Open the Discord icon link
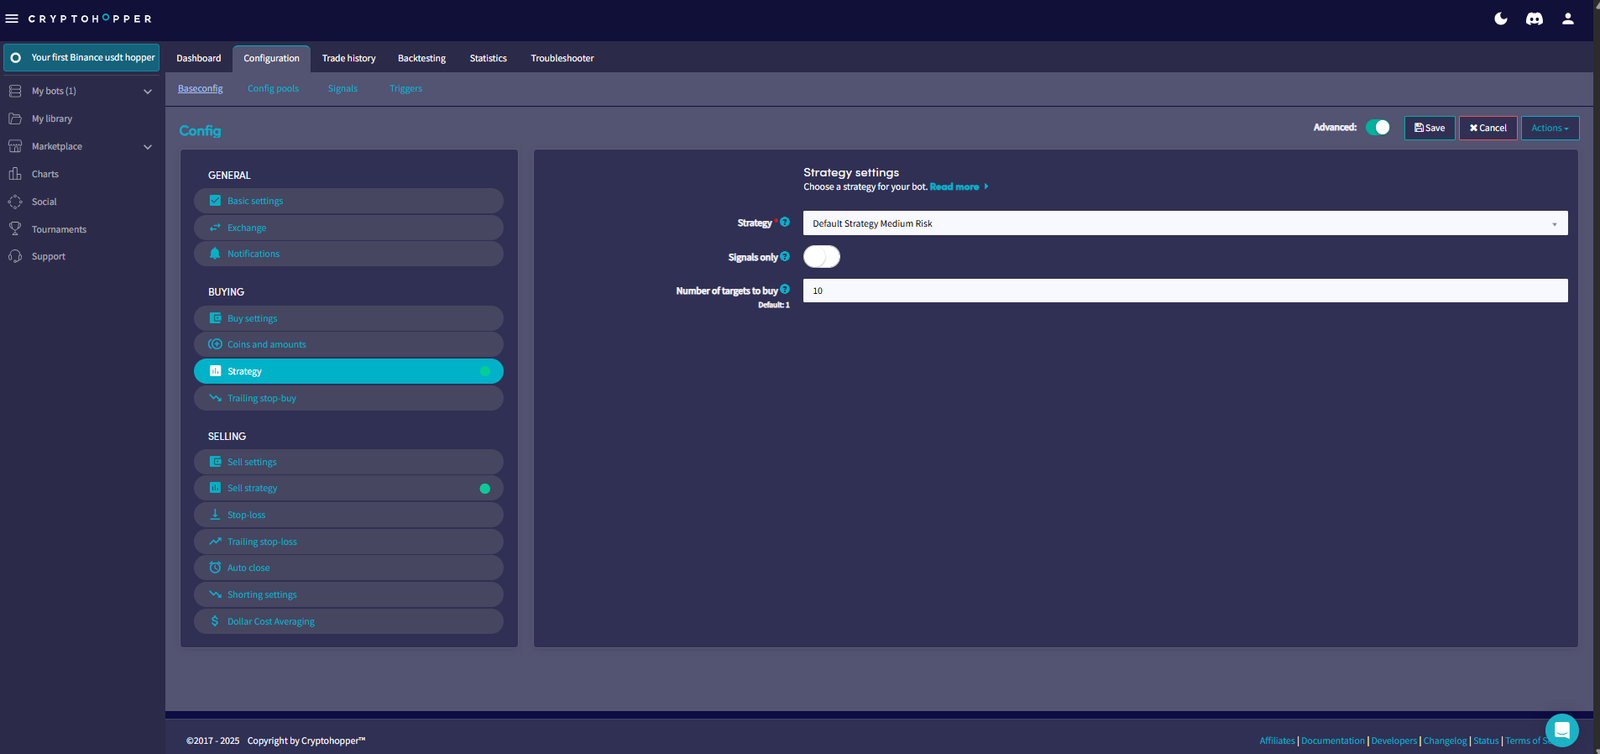1600x754 pixels. click(1534, 18)
